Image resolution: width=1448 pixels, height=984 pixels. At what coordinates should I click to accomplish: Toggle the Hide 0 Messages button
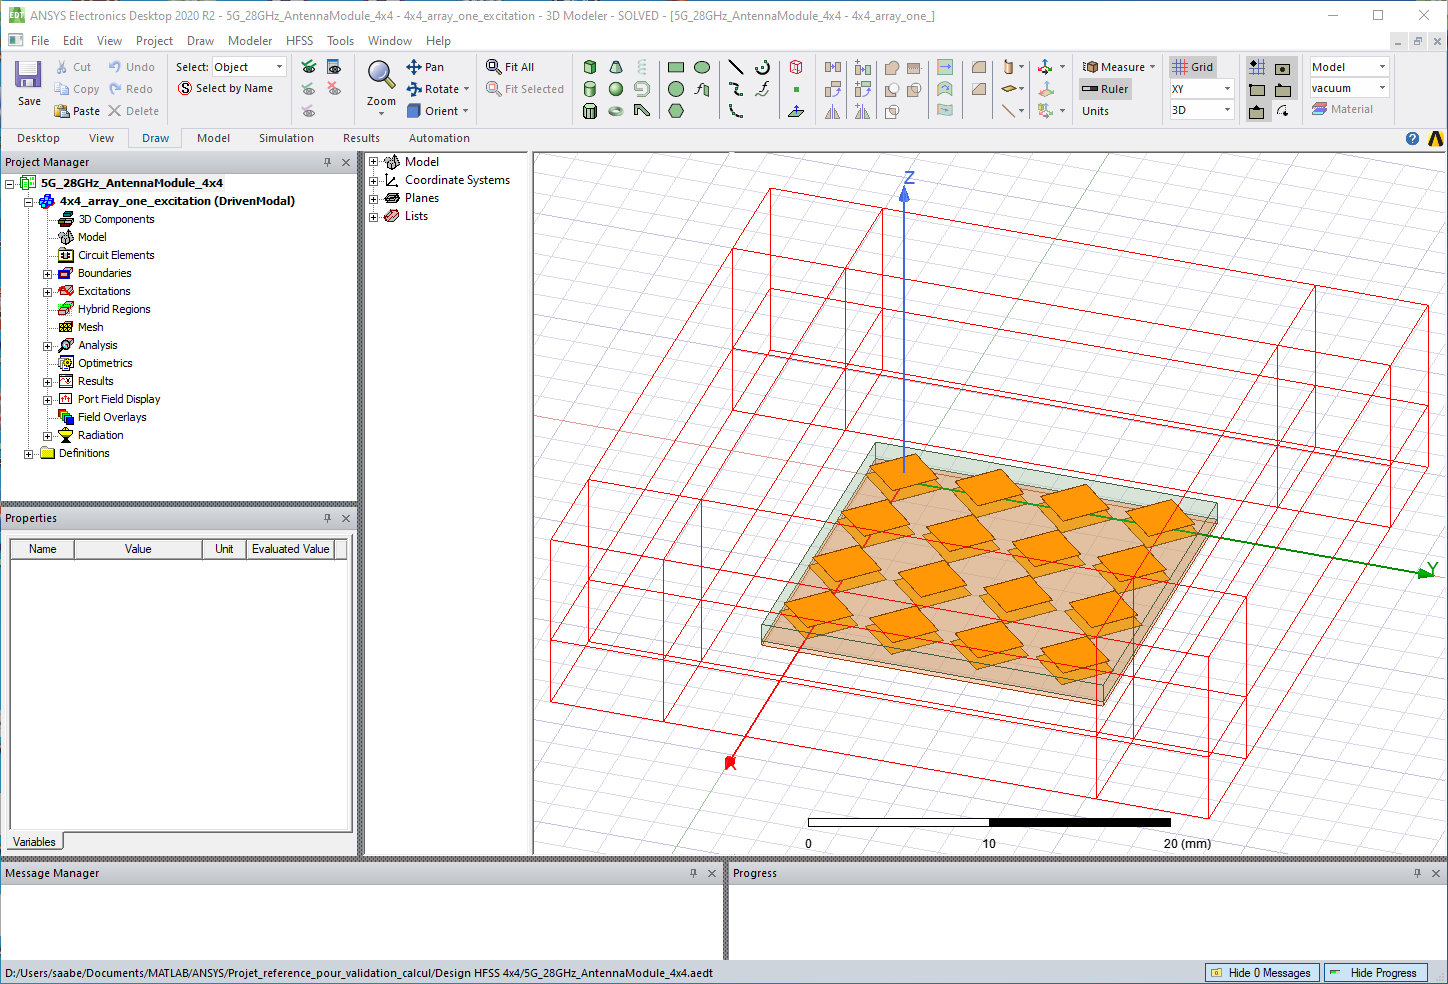1262,973
